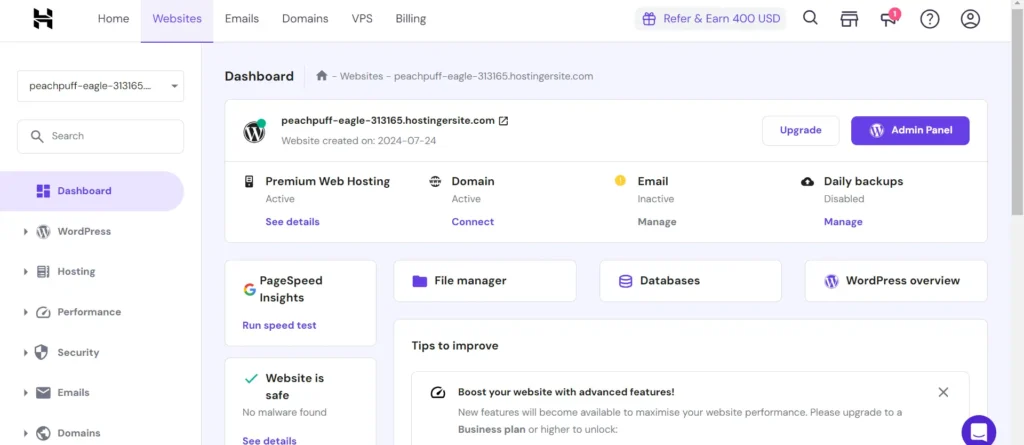Click the File manager folder icon
This screenshot has height=445, width=1024.
coord(419,281)
